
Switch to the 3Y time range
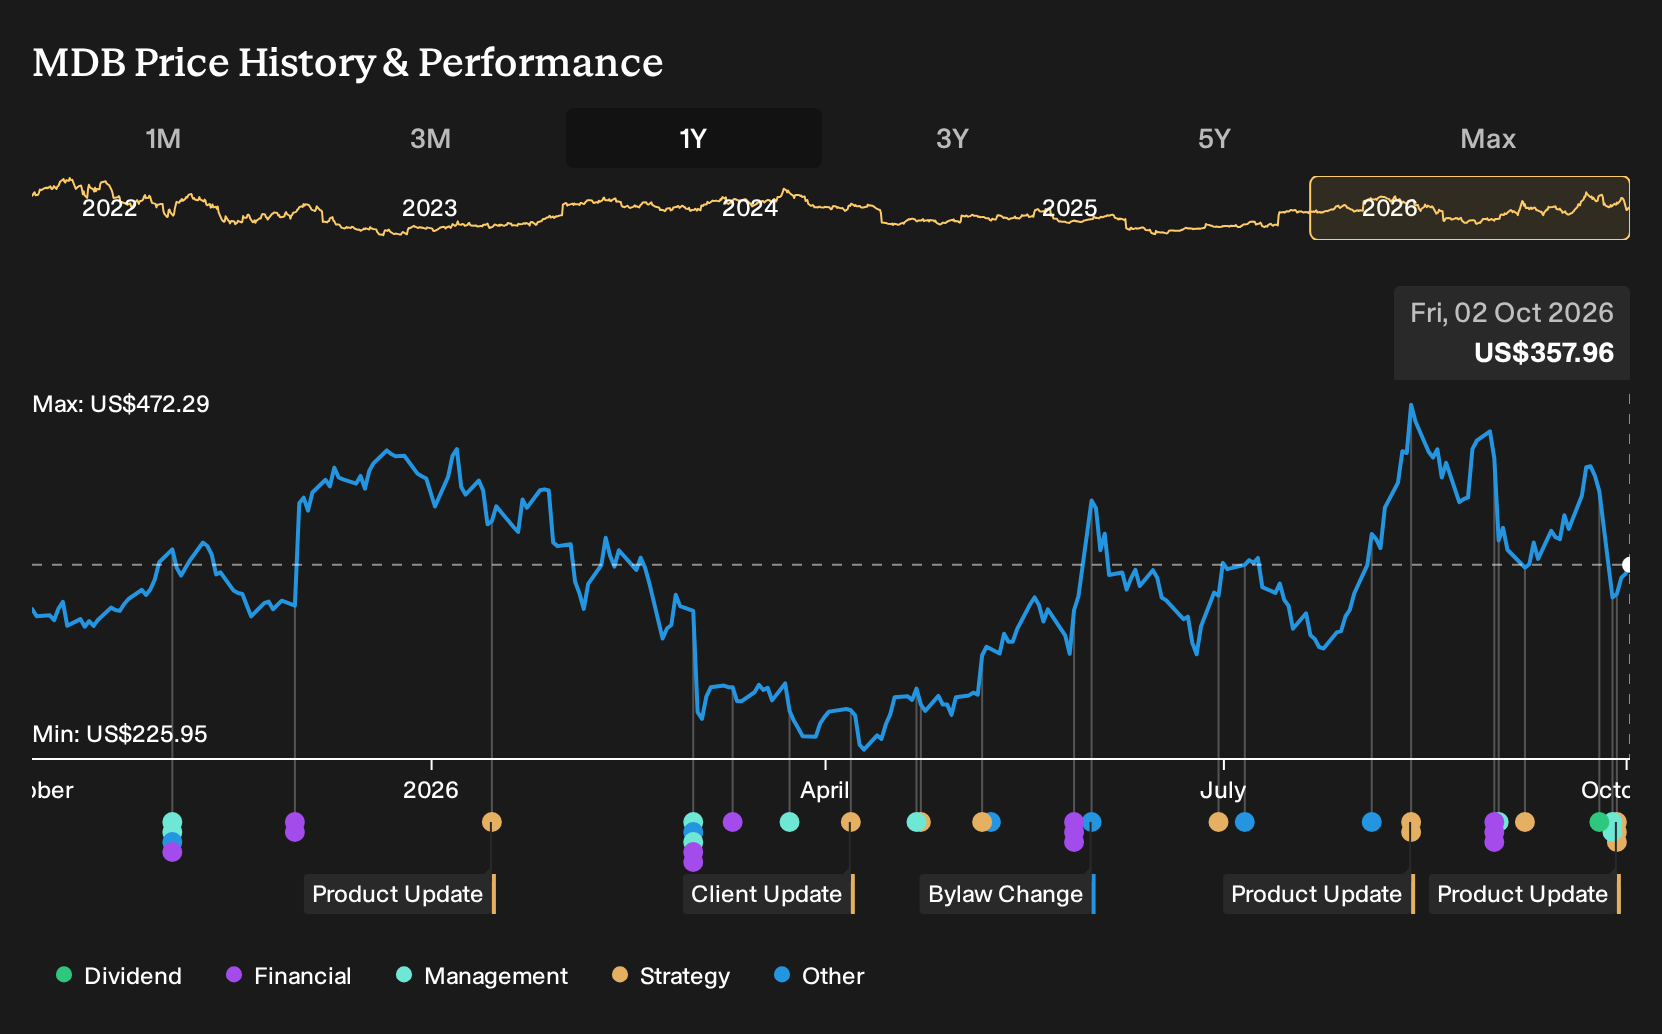952,138
